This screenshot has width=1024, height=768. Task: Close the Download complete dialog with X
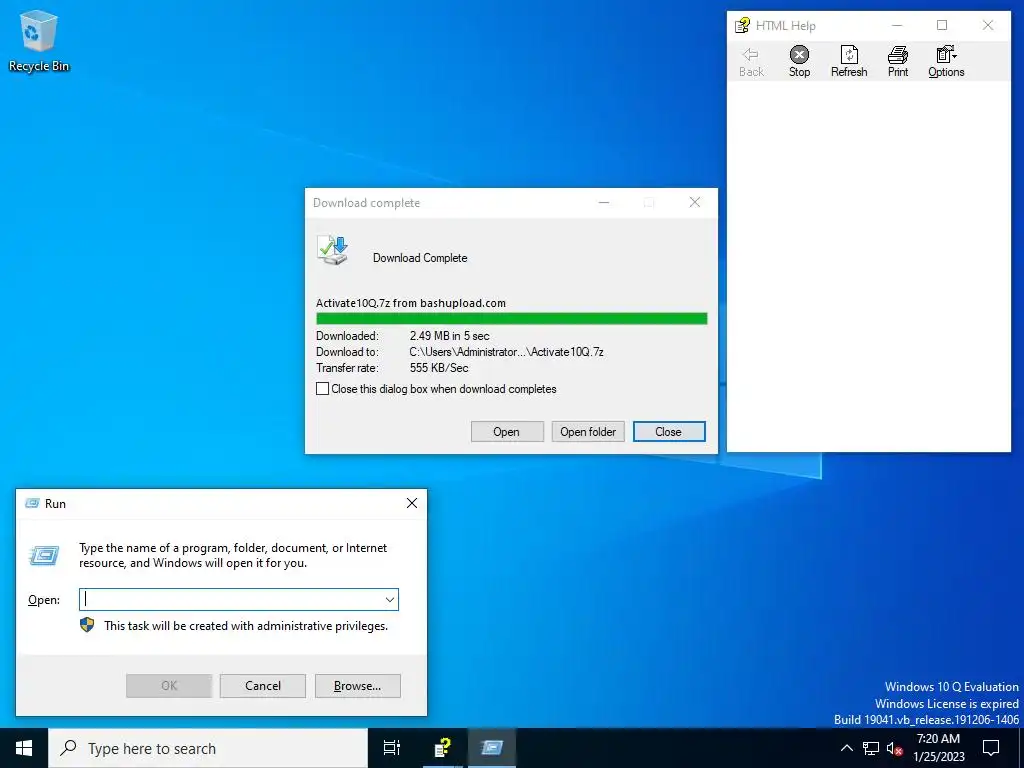click(695, 202)
